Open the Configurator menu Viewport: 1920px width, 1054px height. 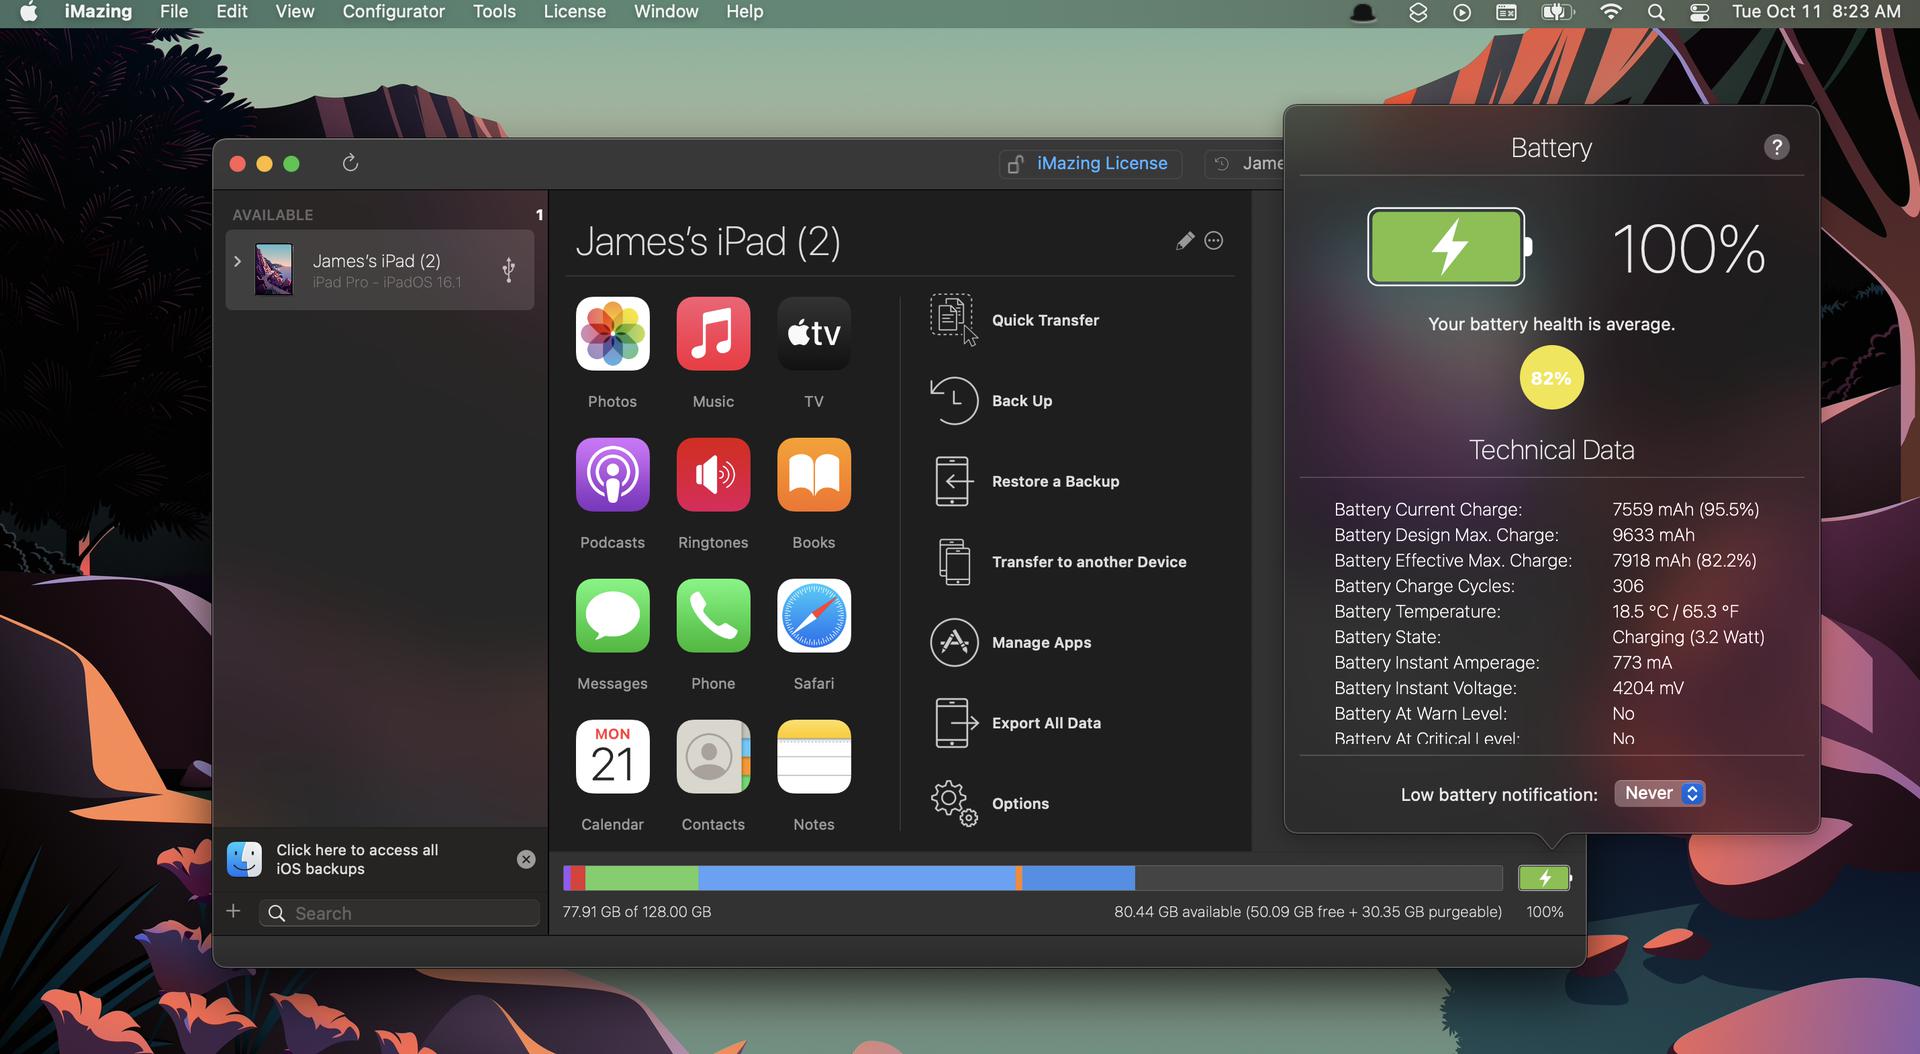pos(394,12)
